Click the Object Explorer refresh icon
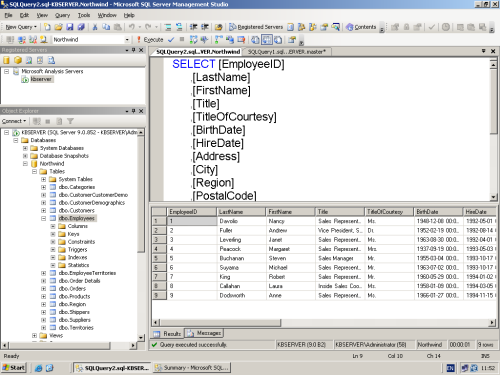This screenshot has width=500, height=375. pyautogui.click(x=59, y=121)
